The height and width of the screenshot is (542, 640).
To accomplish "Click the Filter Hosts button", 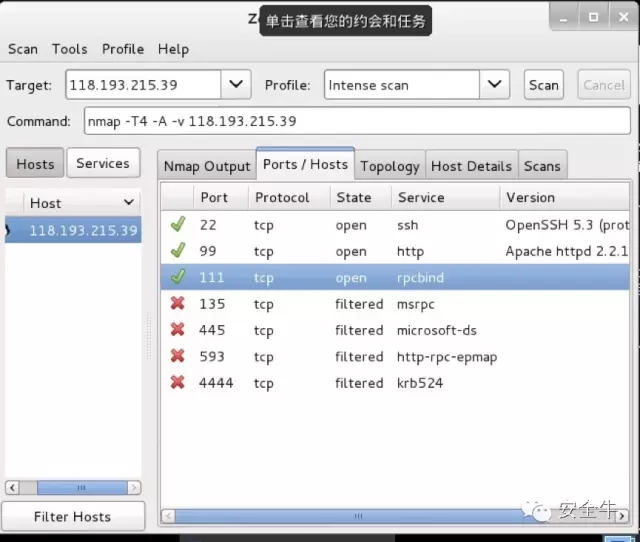I will pyautogui.click(x=73, y=516).
